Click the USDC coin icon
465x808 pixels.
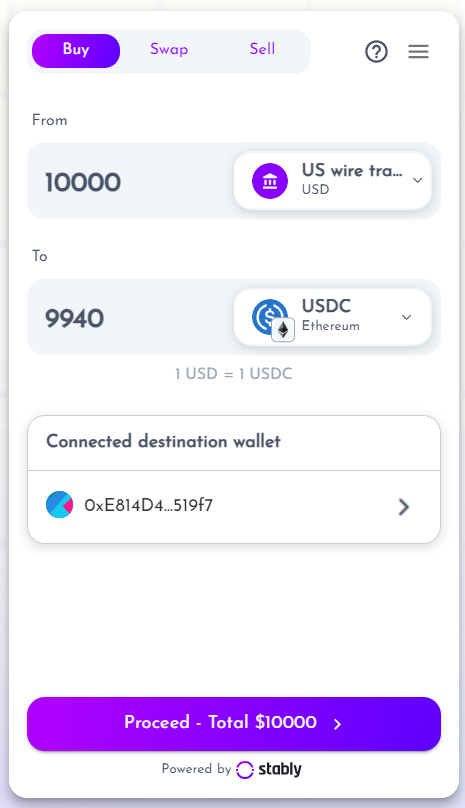[x=268, y=315]
